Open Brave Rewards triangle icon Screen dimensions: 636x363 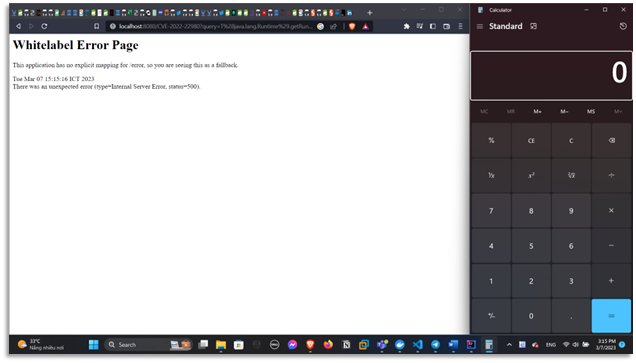tap(365, 26)
